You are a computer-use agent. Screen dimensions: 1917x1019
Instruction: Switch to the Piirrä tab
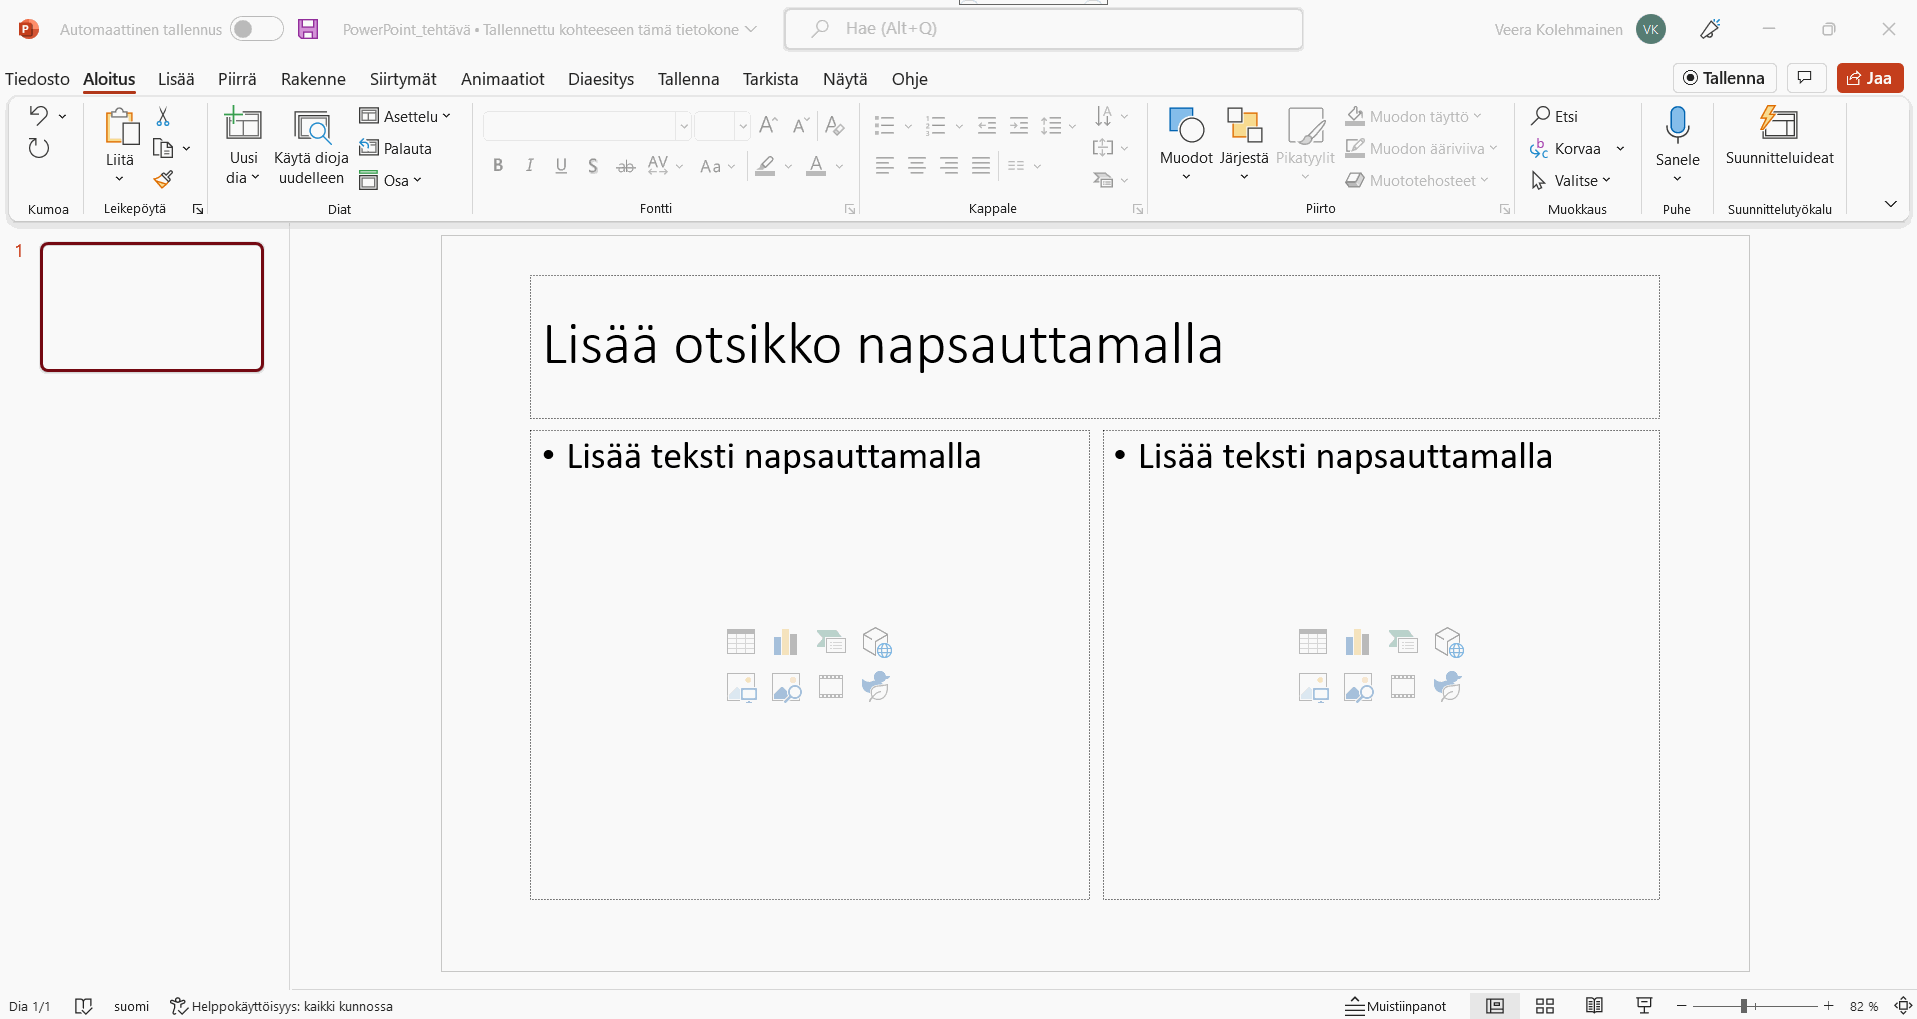click(x=237, y=79)
